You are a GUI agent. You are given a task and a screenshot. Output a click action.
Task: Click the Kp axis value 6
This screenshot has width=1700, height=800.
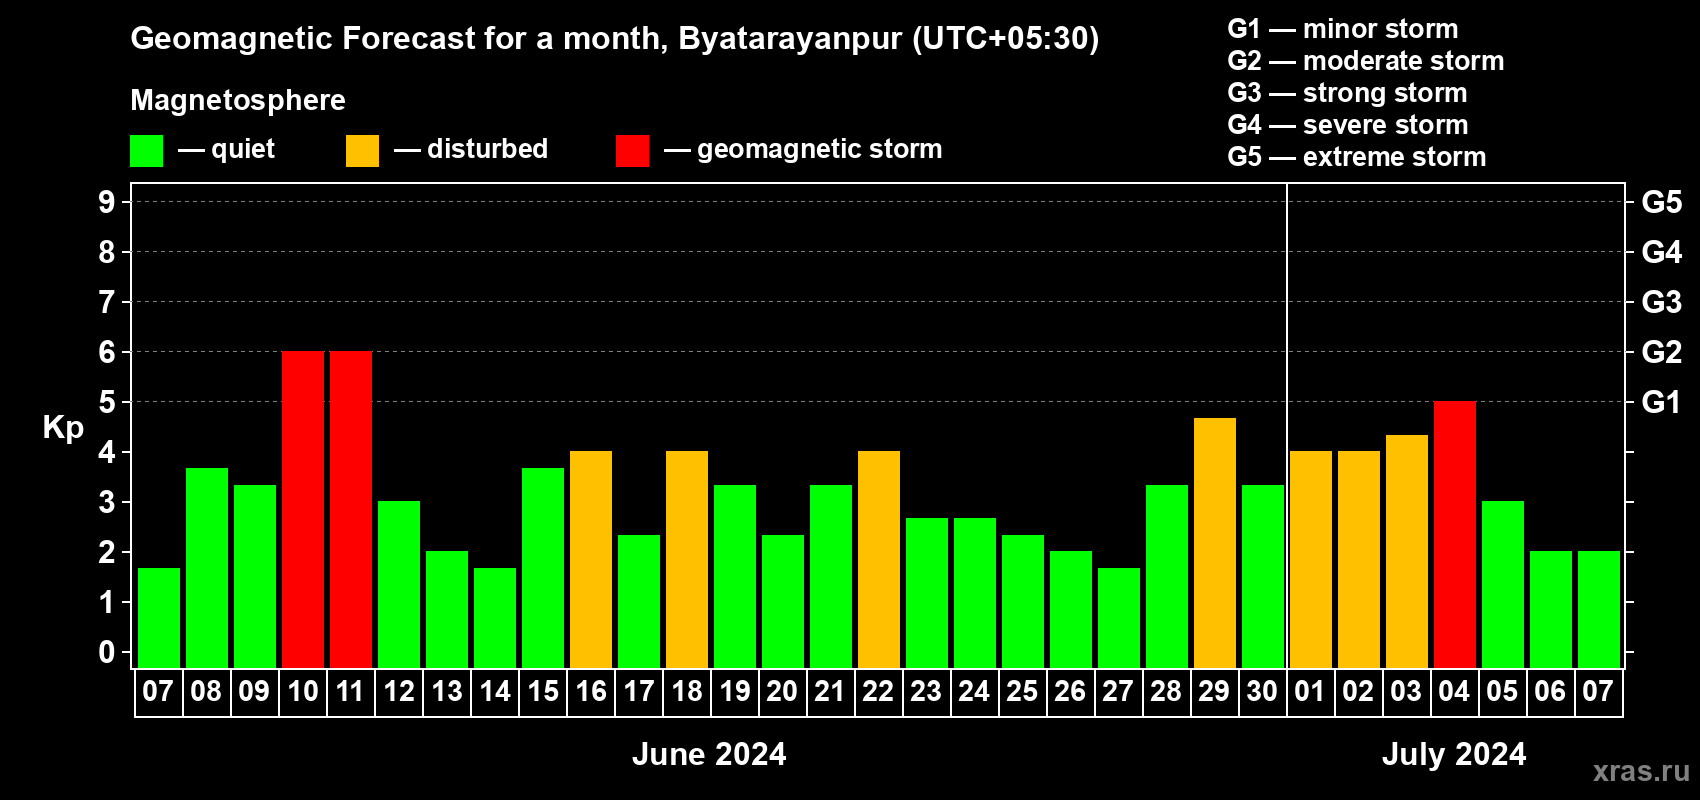107,352
